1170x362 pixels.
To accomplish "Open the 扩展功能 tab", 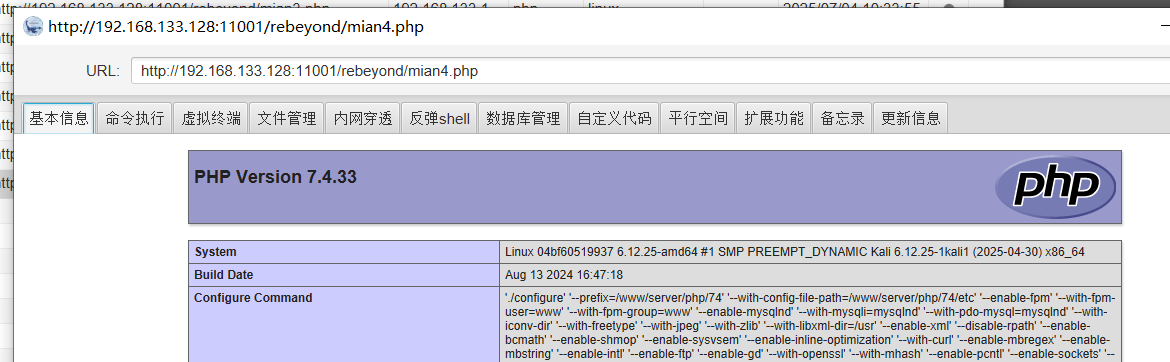I will pyautogui.click(x=774, y=118).
